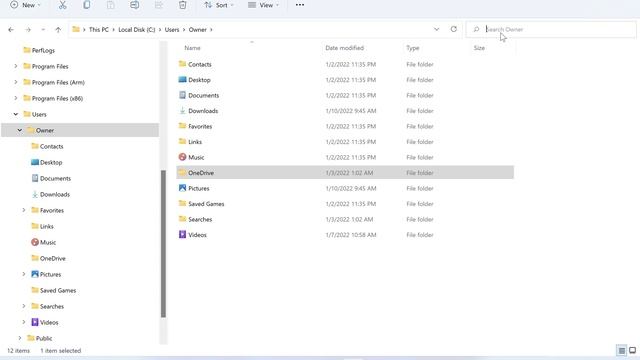Select PerfLogs in navigation tree

pos(39,50)
